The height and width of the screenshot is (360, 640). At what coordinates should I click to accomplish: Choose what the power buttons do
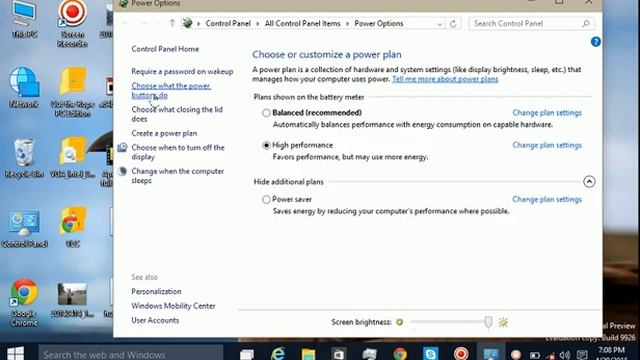click(171, 91)
